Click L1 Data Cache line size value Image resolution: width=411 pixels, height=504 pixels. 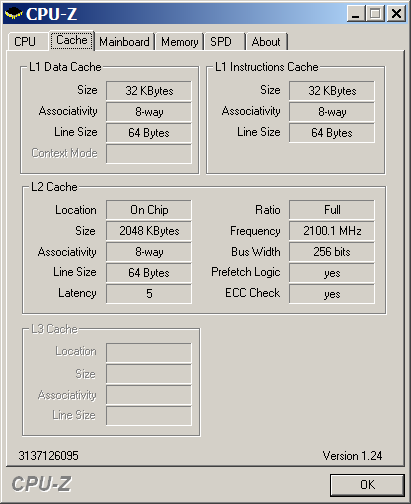click(149, 133)
